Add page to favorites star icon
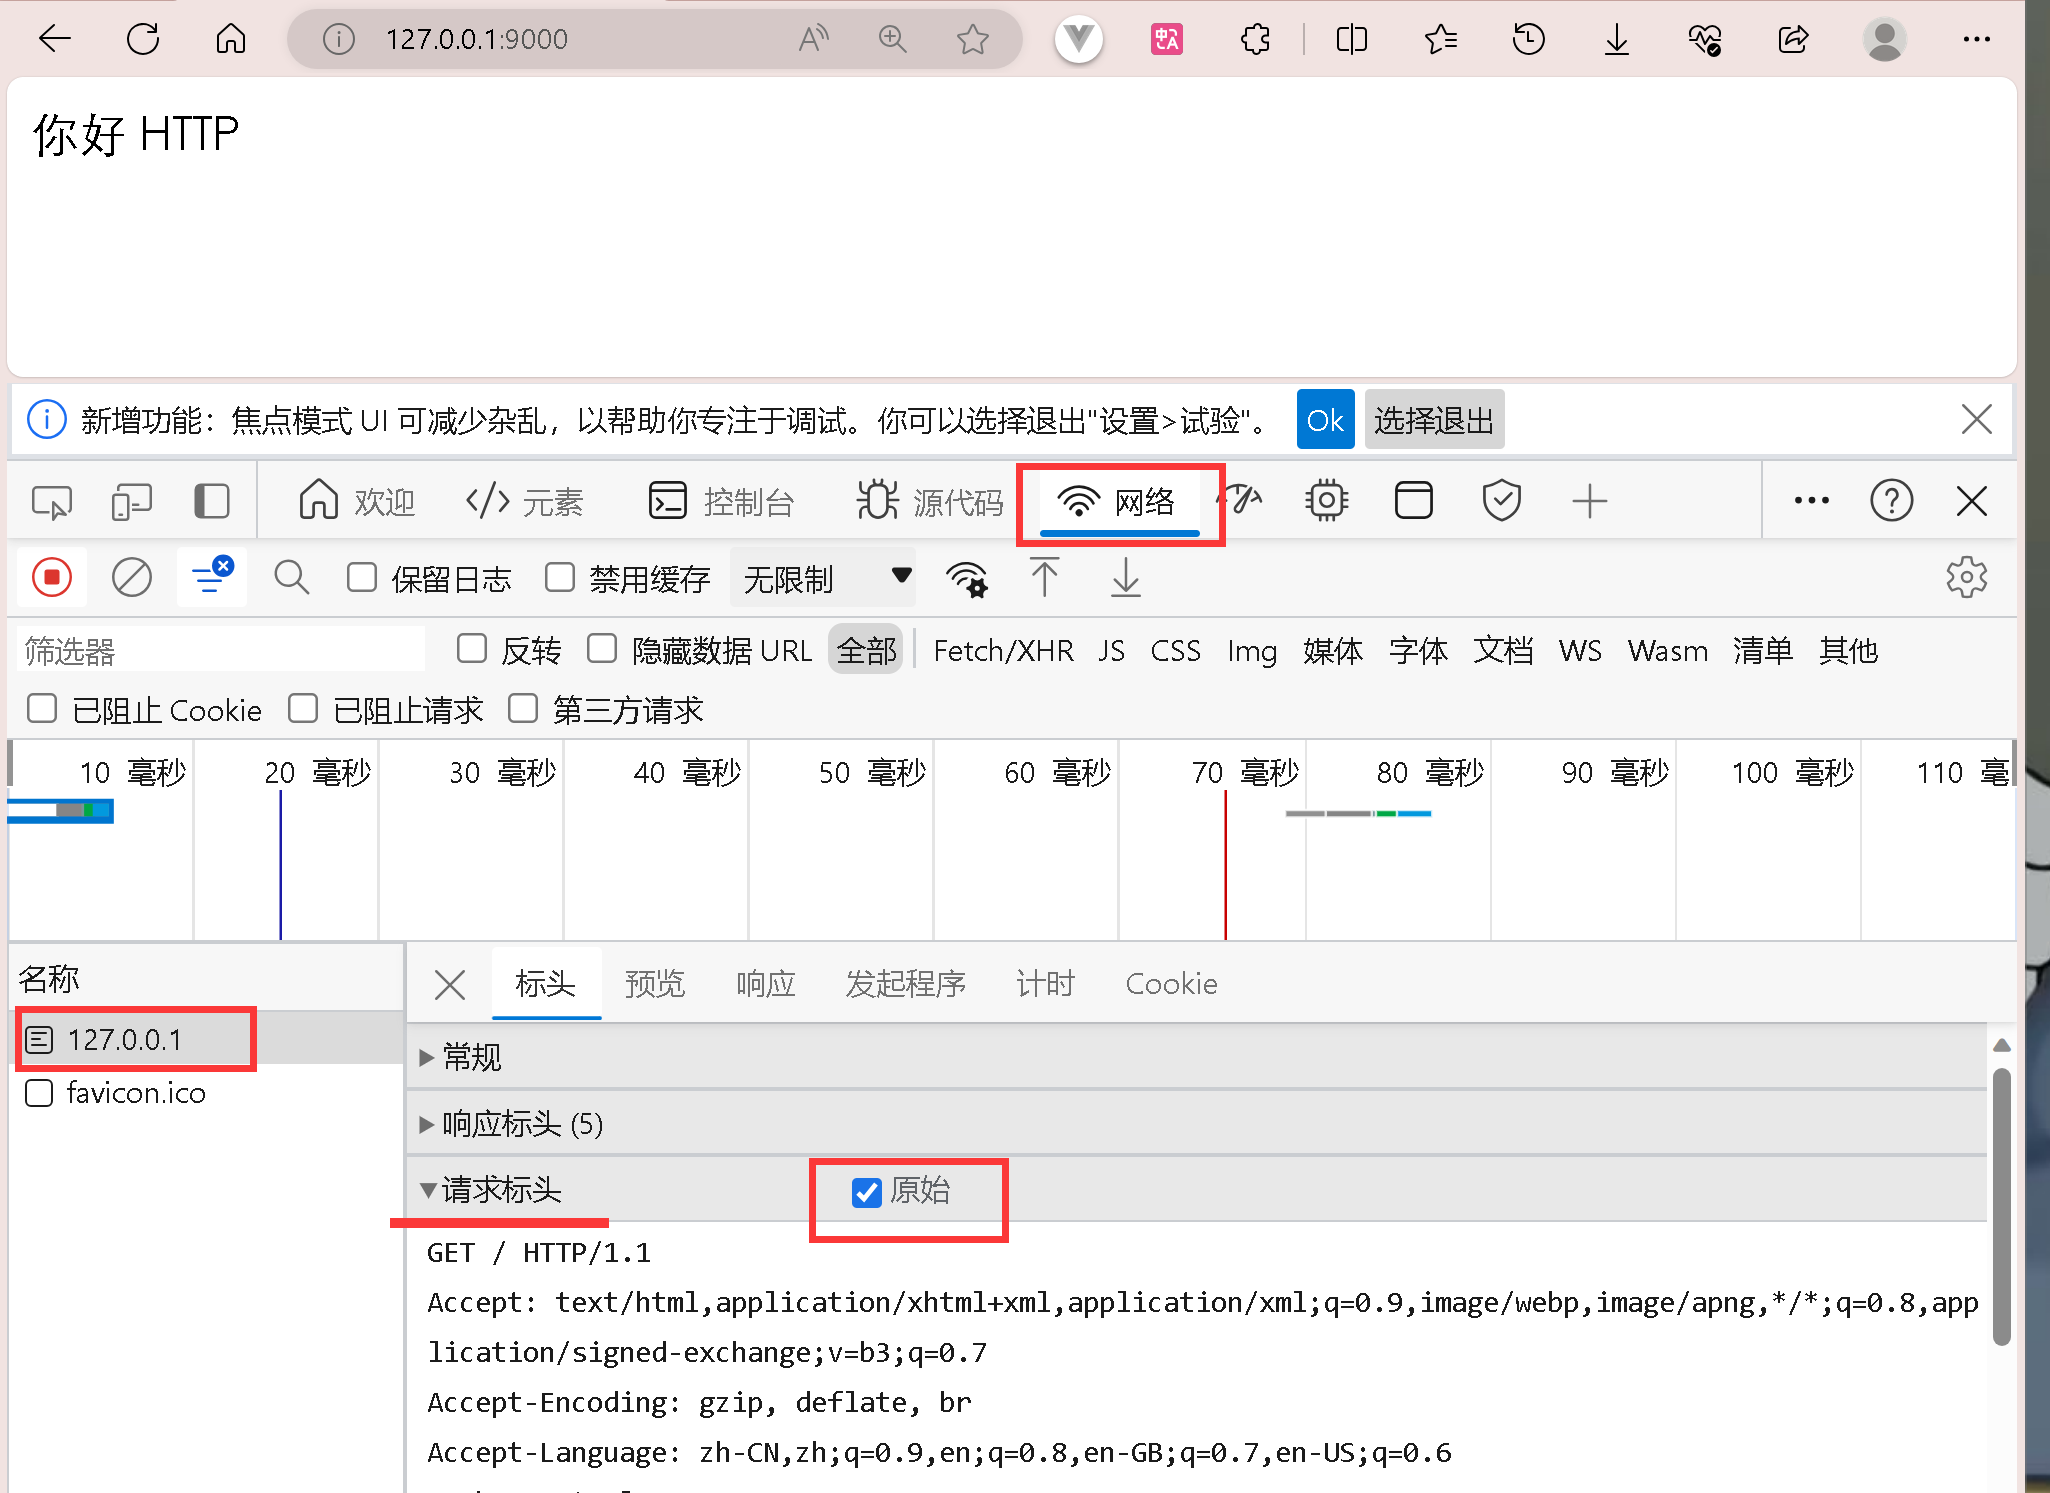Screen dimensions: 2050x1493 tap(972, 39)
